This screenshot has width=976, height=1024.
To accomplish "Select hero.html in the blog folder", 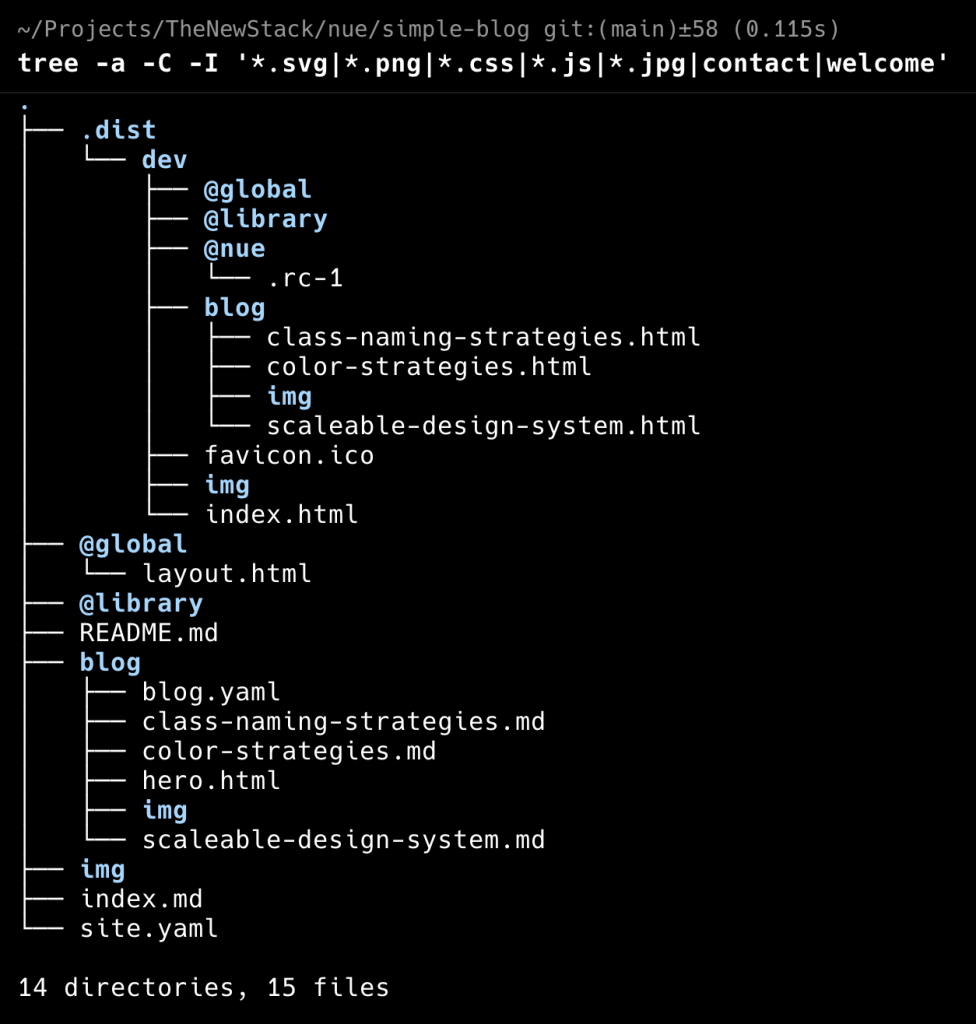I will 211,780.
